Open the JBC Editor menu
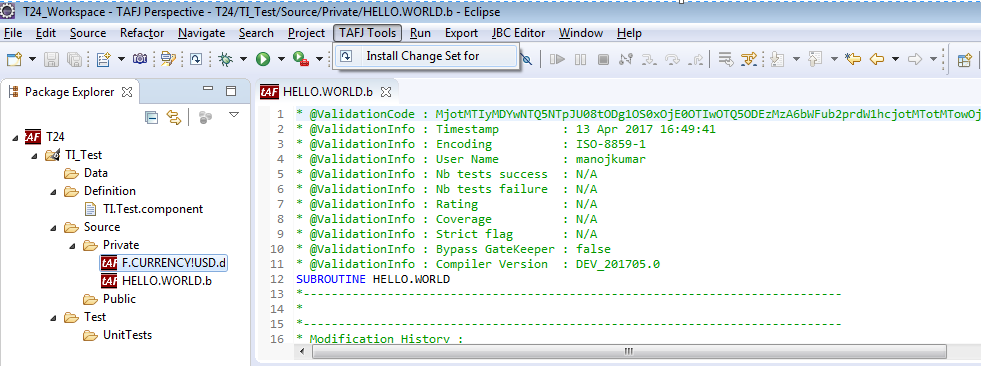 [518, 33]
